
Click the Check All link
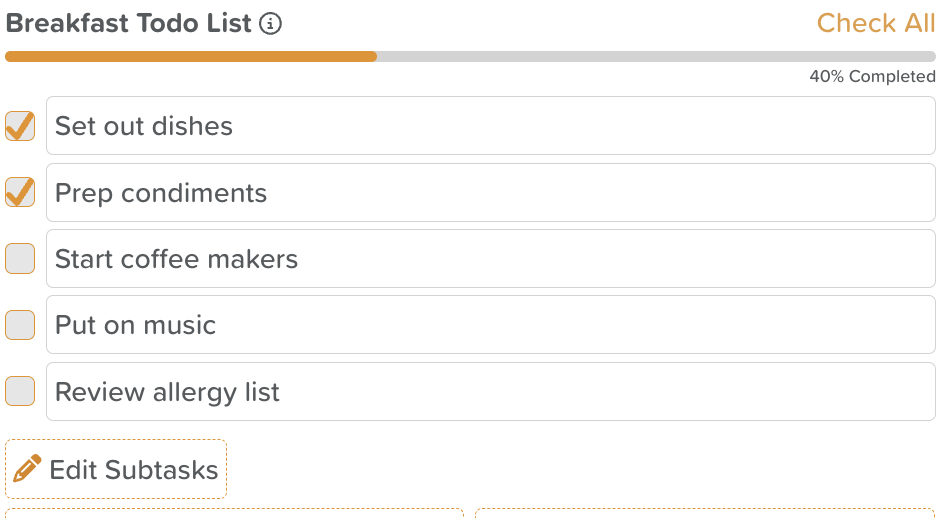click(x=875, y=23)
